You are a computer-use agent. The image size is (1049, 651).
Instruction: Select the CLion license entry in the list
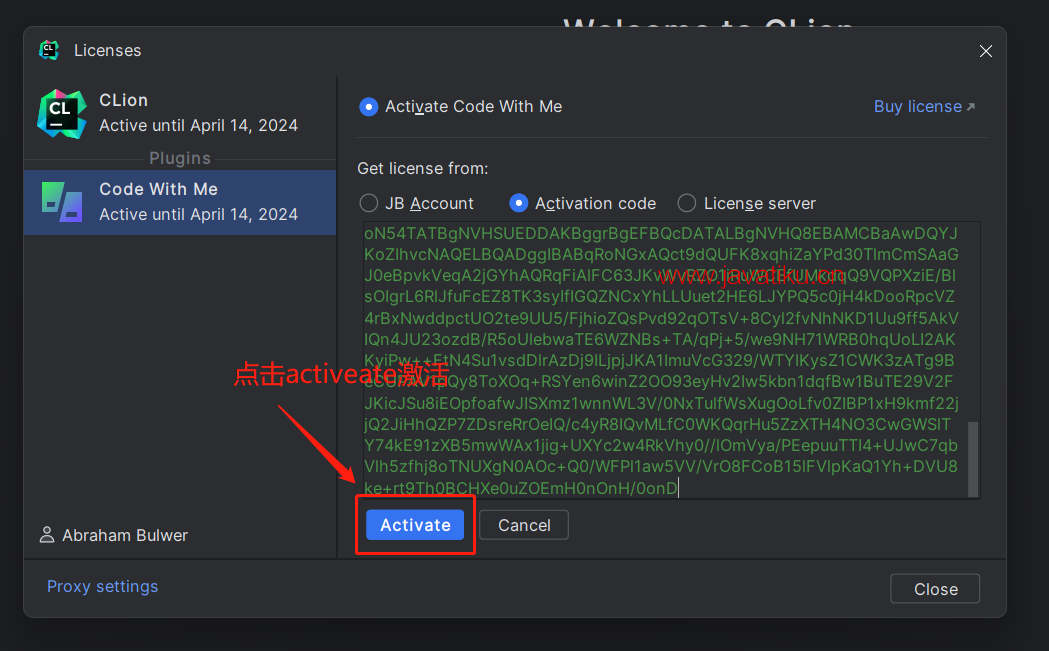pyautogui.click(x=180, y=113)
